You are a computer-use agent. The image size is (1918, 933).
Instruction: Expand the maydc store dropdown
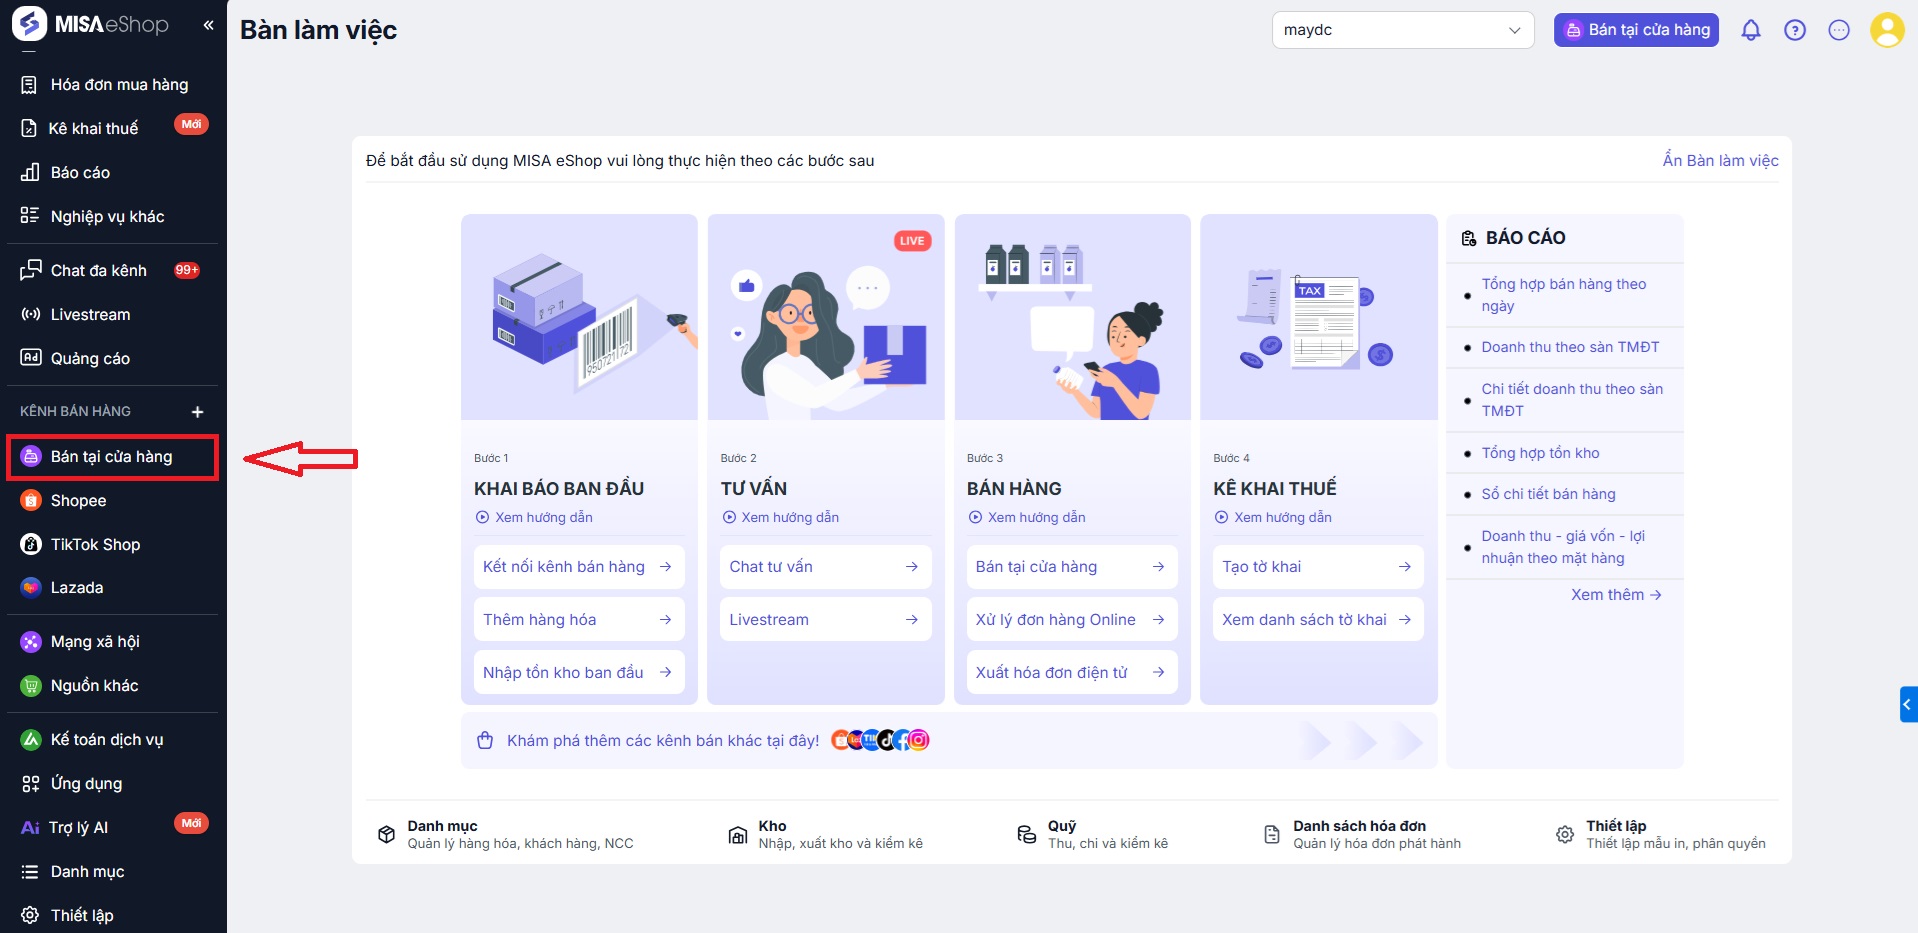[x=1403, y=30]
